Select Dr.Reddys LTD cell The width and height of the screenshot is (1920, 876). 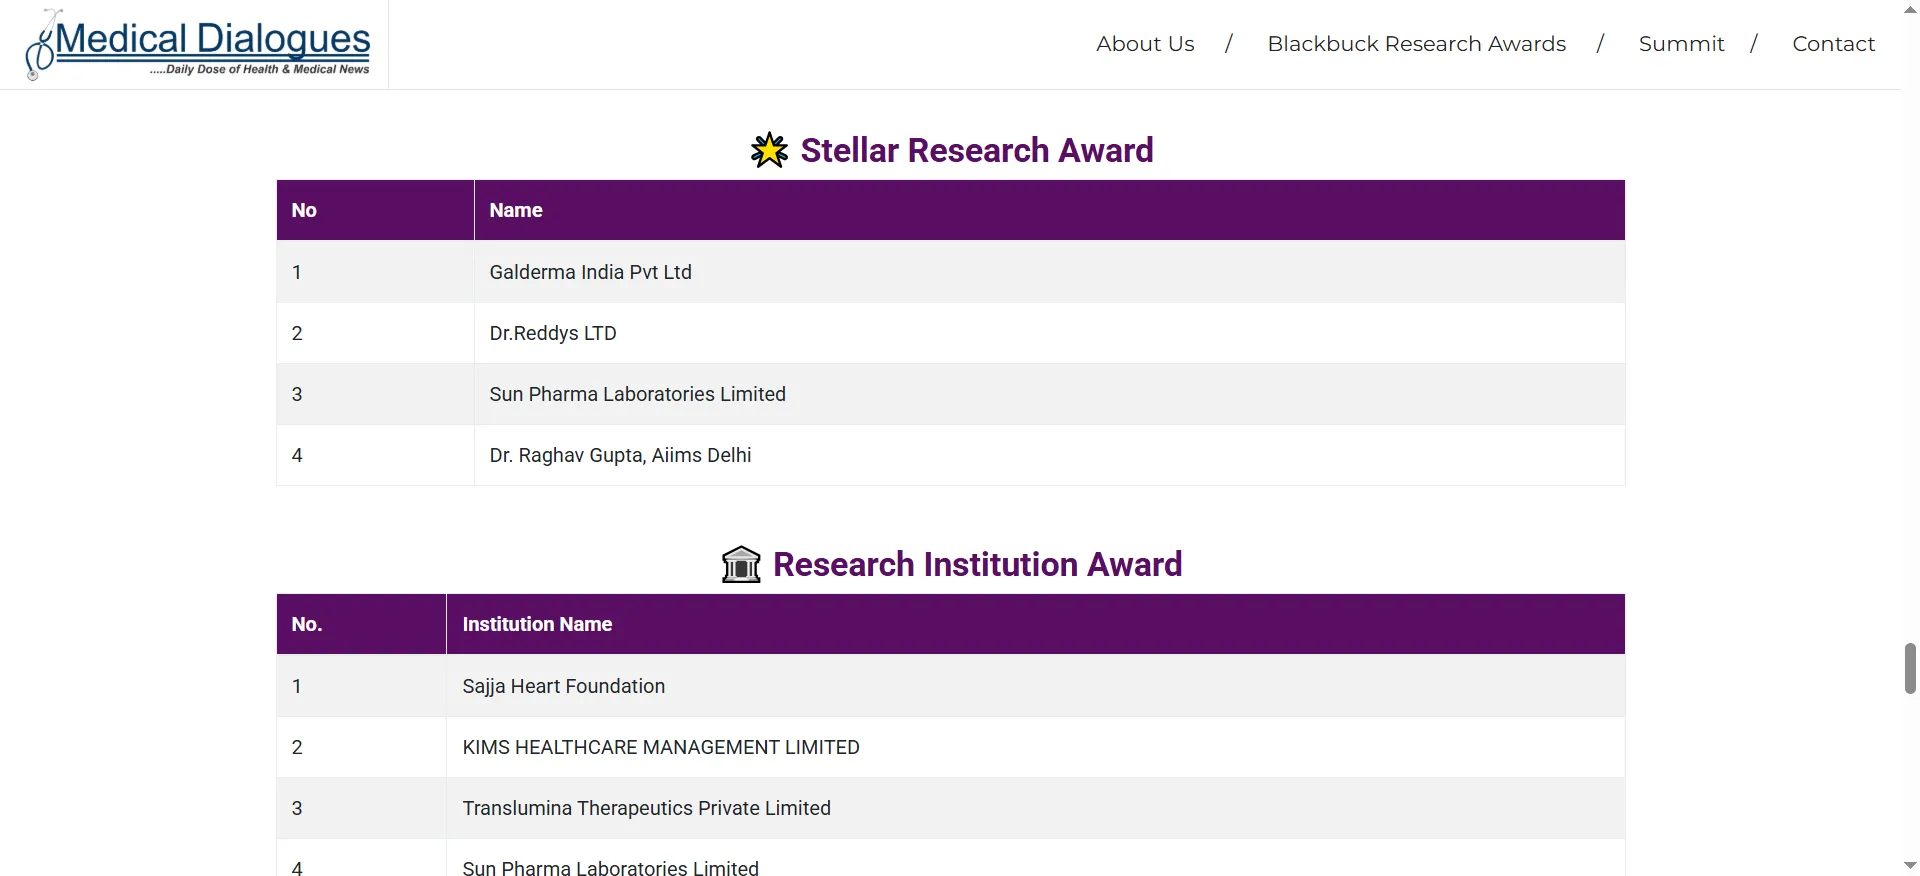click(x=1050, y=333)
